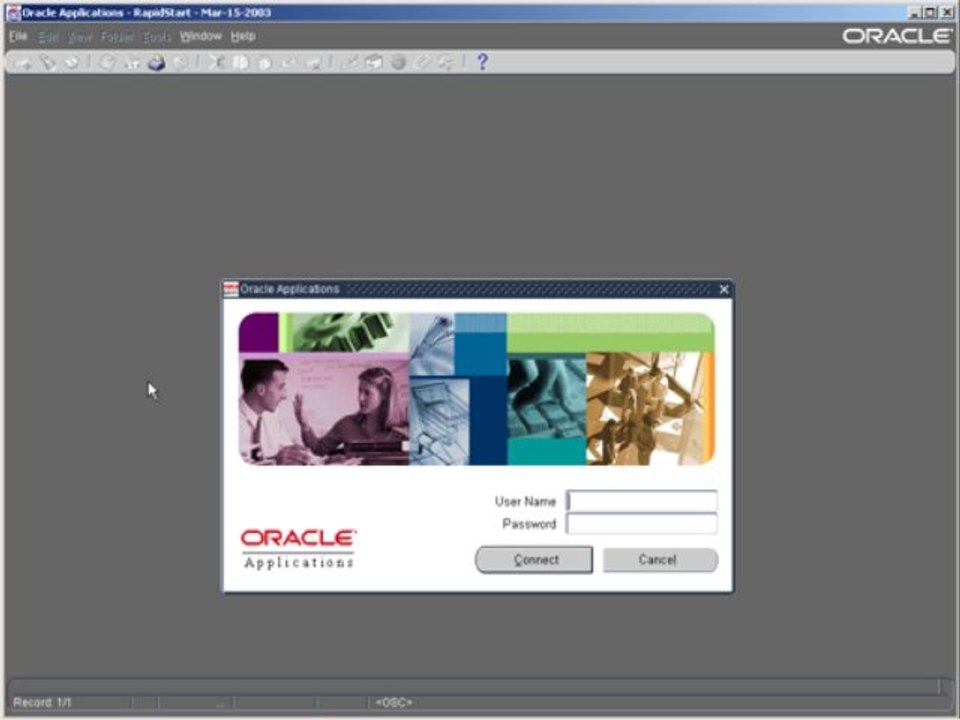The image size is (960, 720).
Task: Open the Window menu
Action: (x=200, y=36)
